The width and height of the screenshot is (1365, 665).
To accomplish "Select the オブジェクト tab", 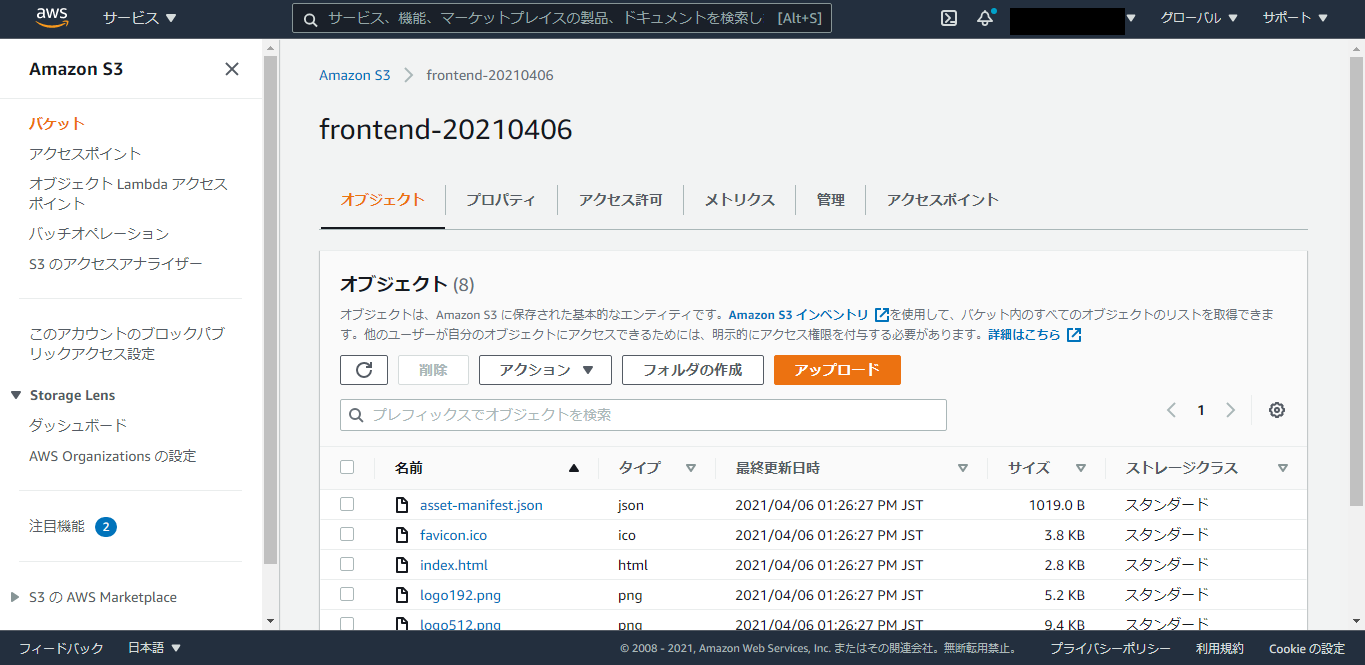I will 383,200.
